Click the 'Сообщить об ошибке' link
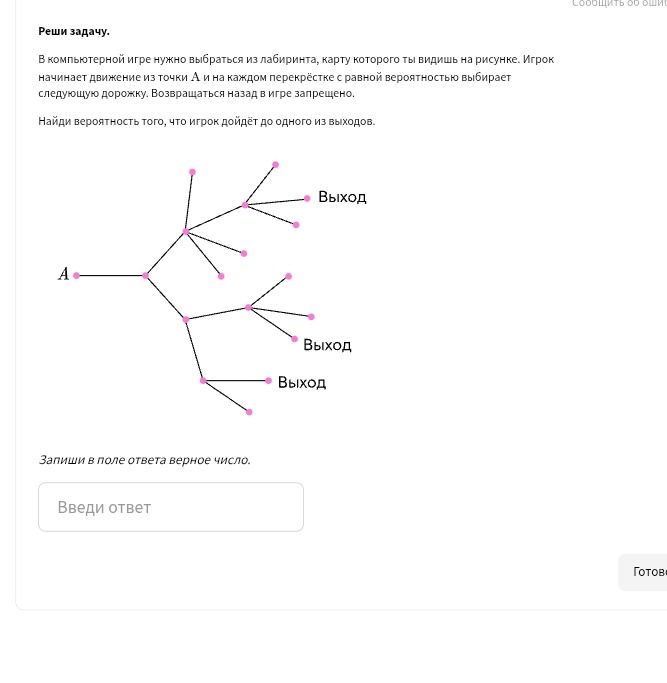 tap(620, 3)
